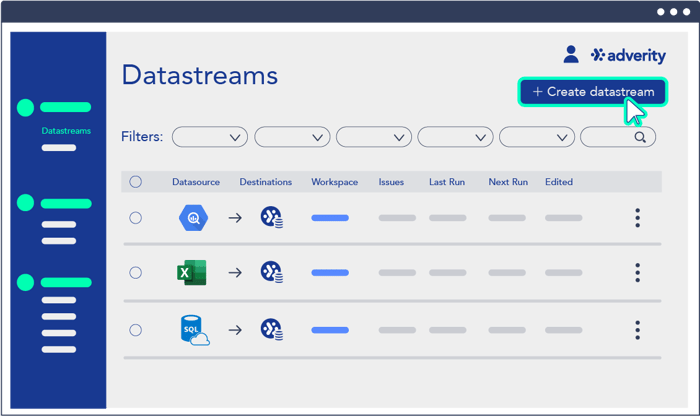Click the destination icon in the Excel row
The height and width of the screenshot is (416, 700).
point(271,272)
